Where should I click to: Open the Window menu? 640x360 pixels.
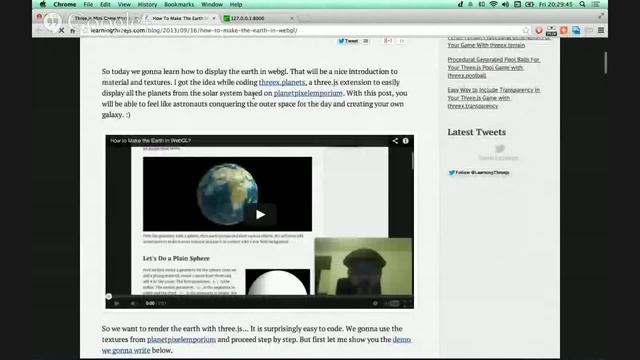point(212,4)
